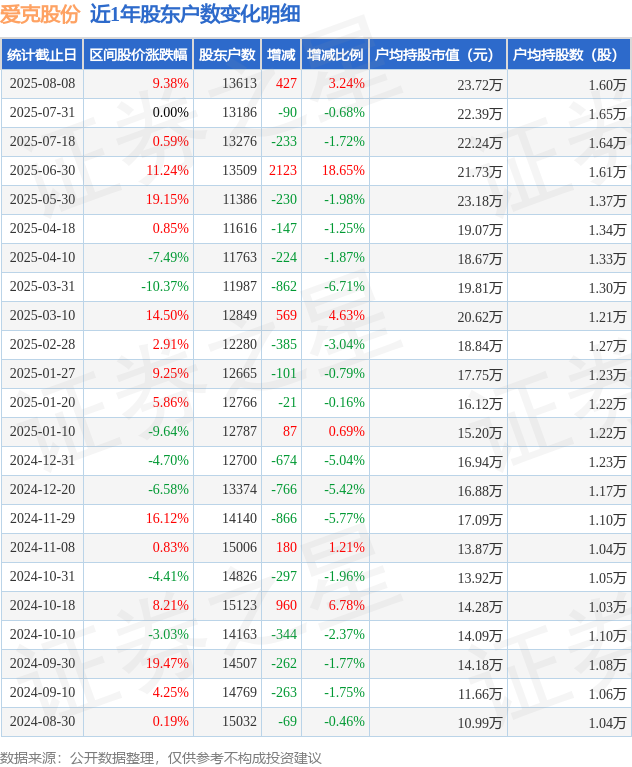Select the 增减比例 column header
This screenshot has width=632, height=767.
click(x=335, y=55)
